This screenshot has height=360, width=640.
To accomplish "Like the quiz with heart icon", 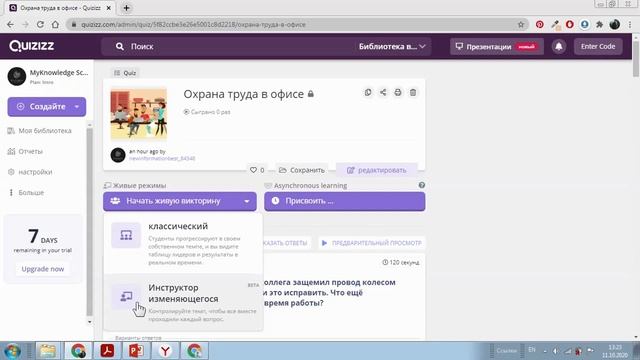I will click(253, 170).
